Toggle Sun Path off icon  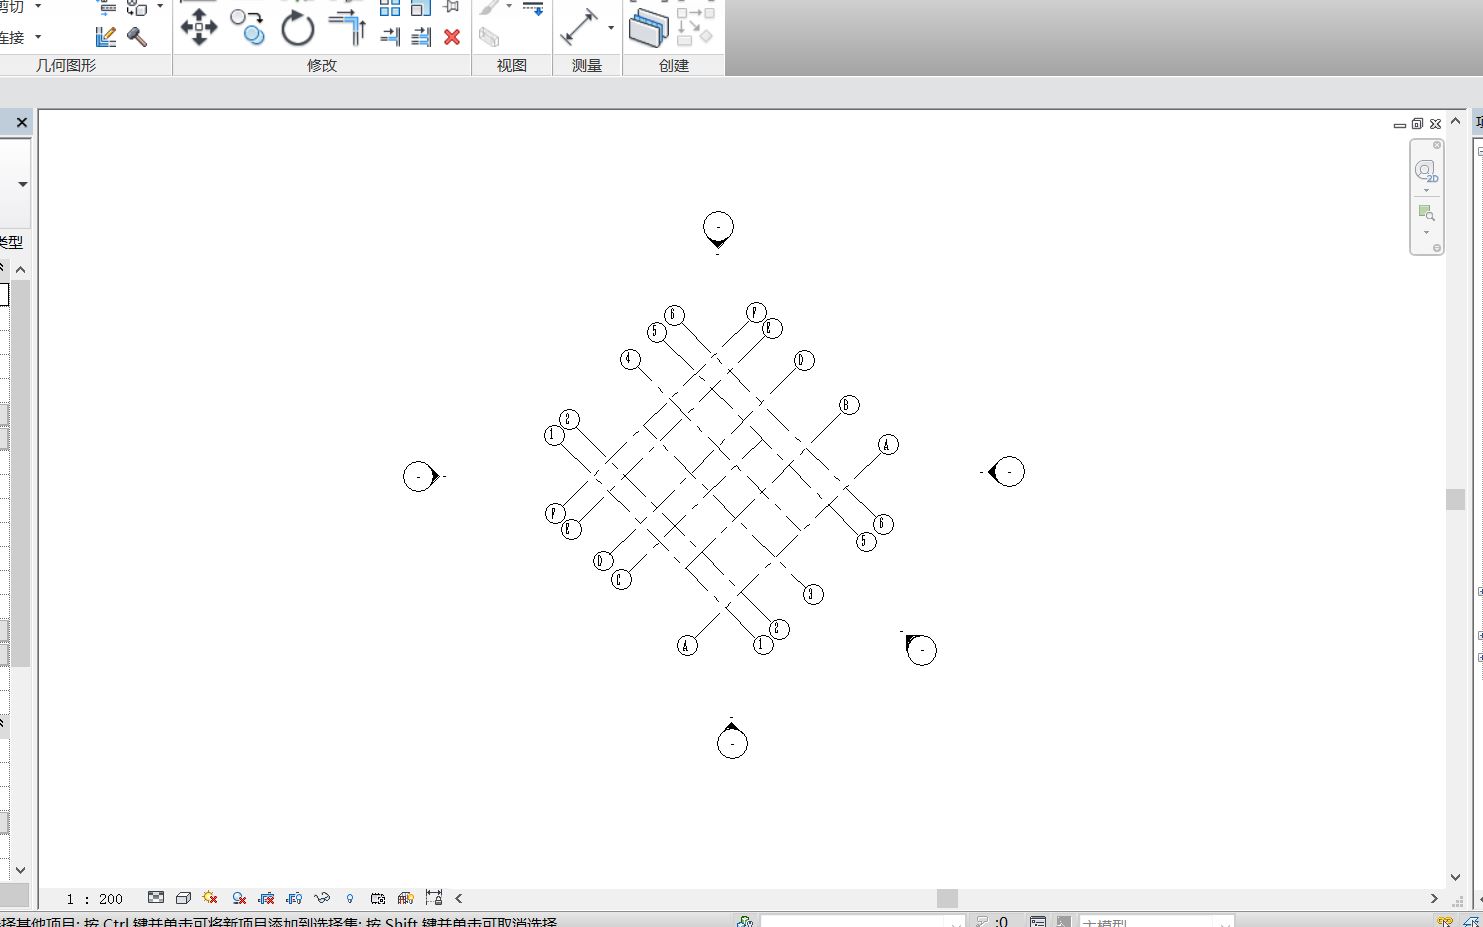tap(210, 898)
